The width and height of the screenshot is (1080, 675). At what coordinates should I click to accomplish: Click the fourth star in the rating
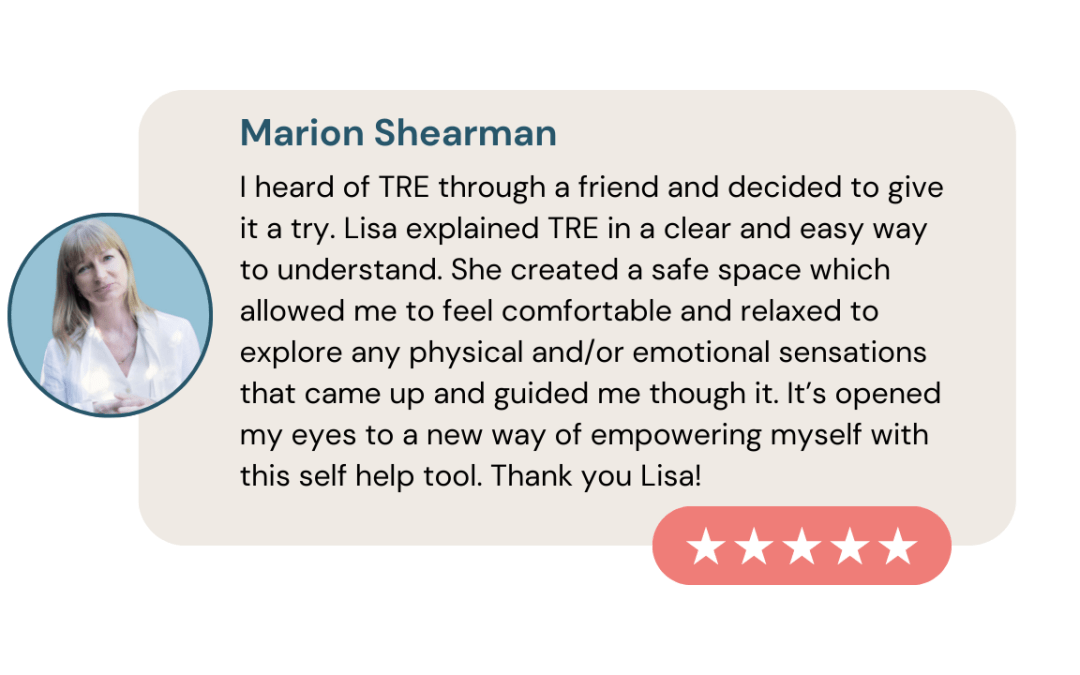click(x=850, y=546)
